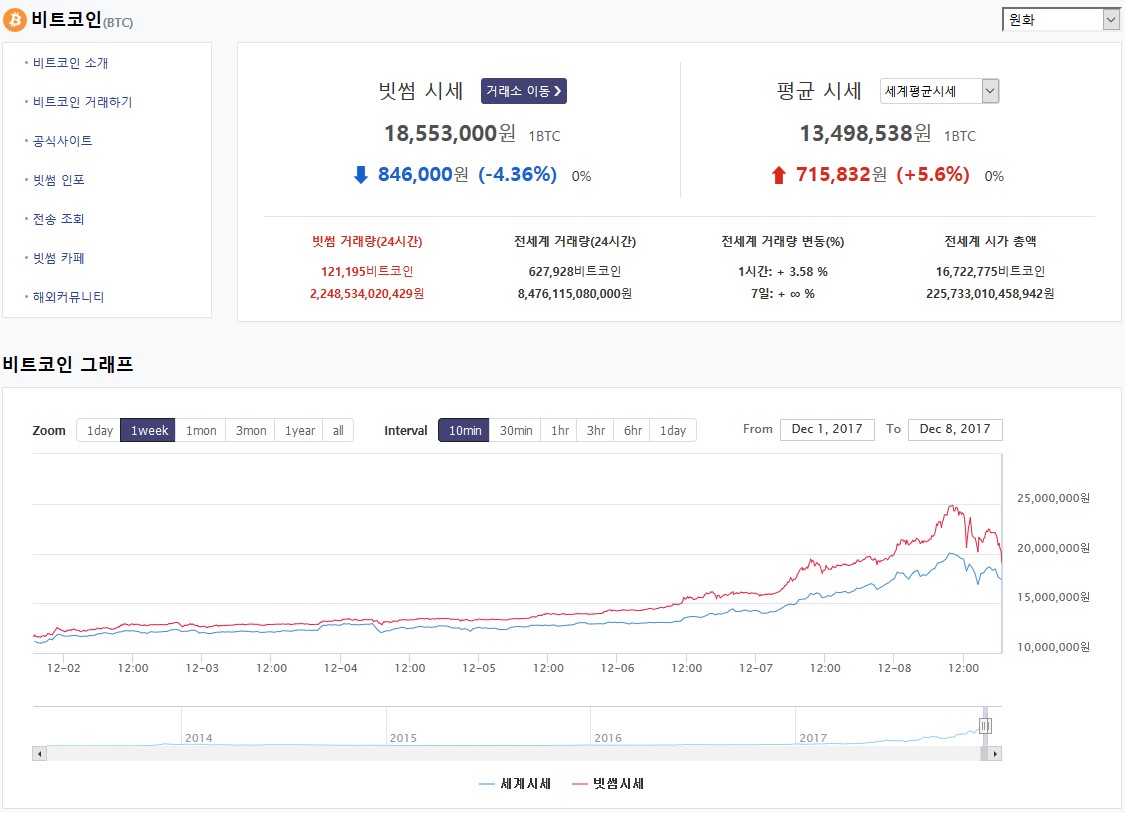
Task: Select 1day interval option
Action: (673, 430)
